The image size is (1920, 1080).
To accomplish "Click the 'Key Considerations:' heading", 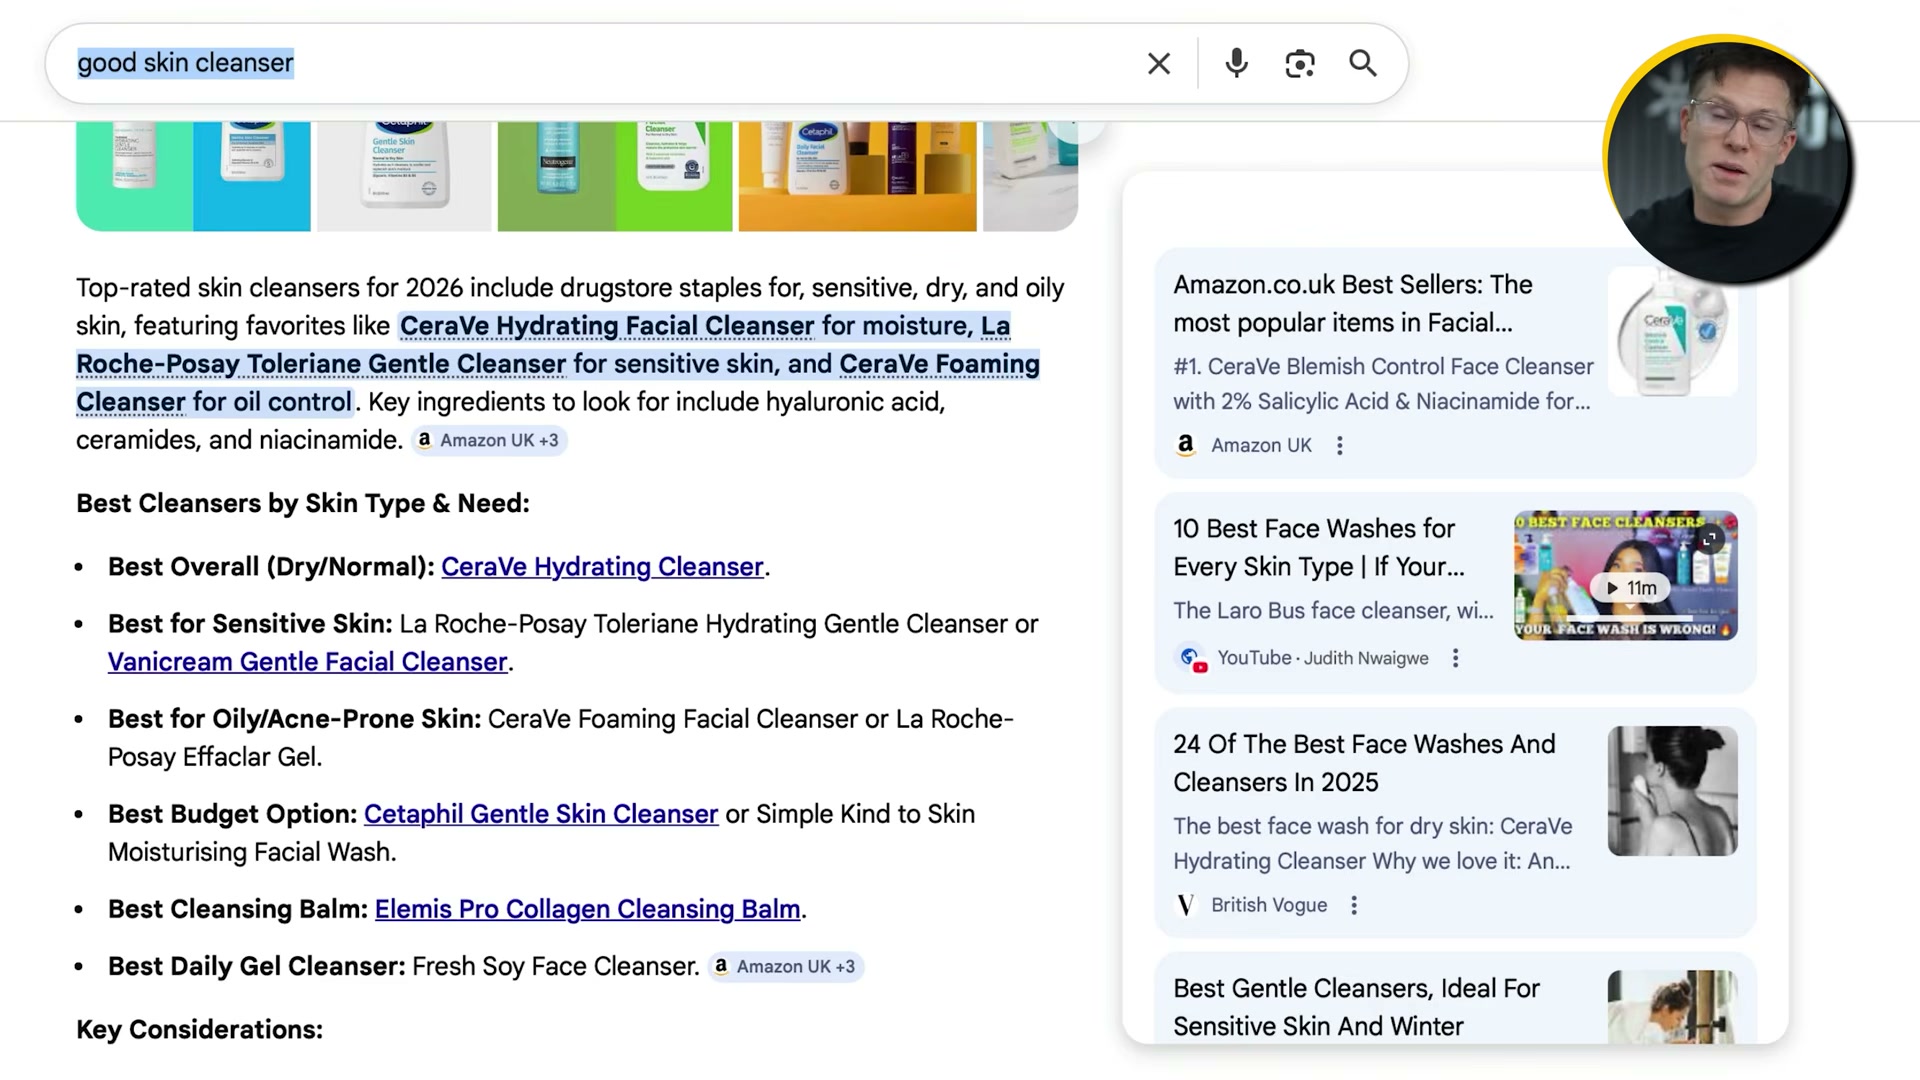I will (199, 1030).
